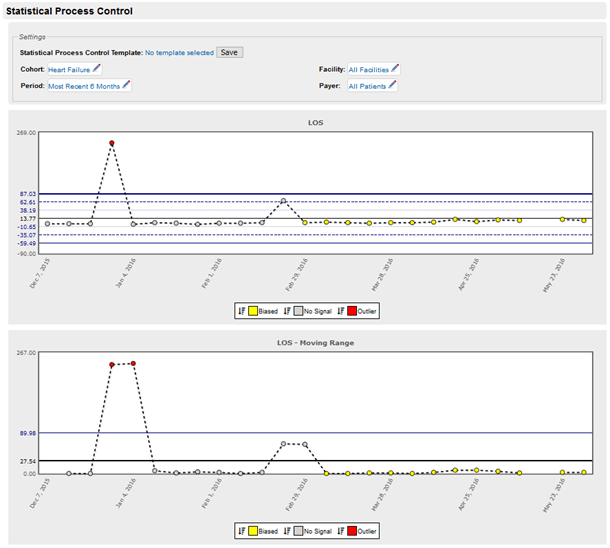Screen dimensions: 610x548
Task: Click the 'May 23, 2016' label under Moving Range chart
Action: pyautogui.click(x=554, y=495)
